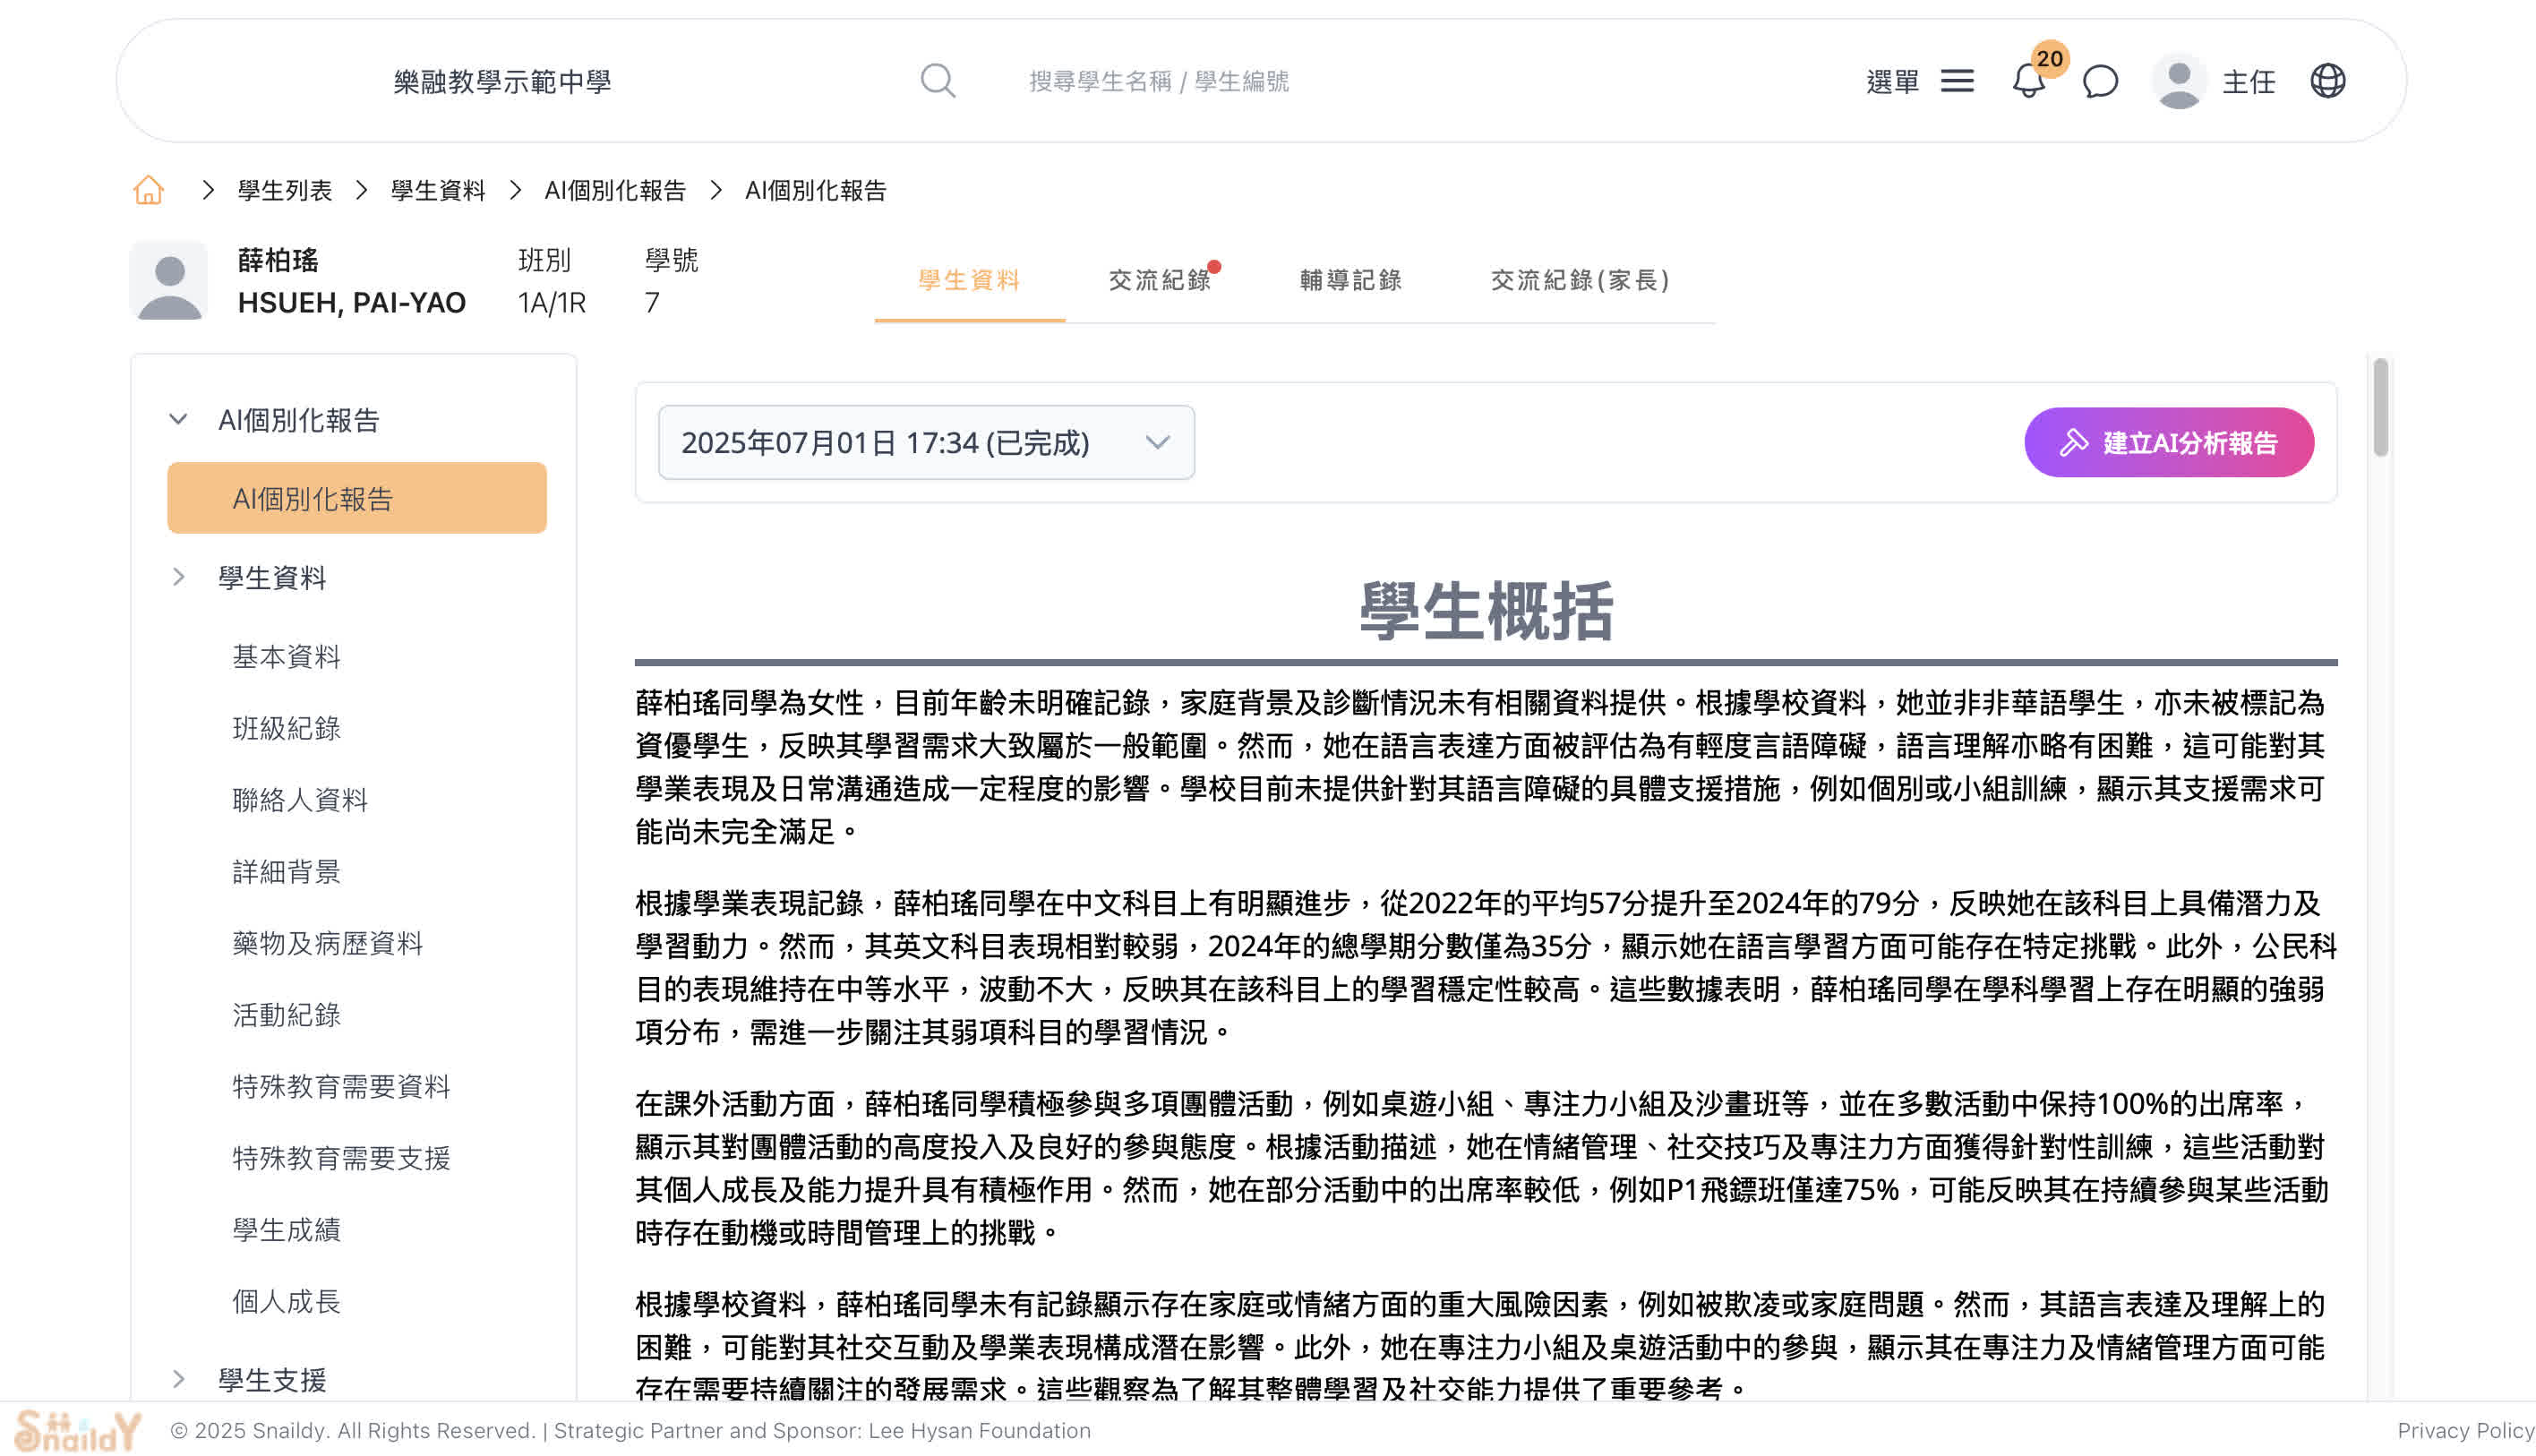Click the search magnifier icon
The image size is (2536, 1456).
(937, 81)
